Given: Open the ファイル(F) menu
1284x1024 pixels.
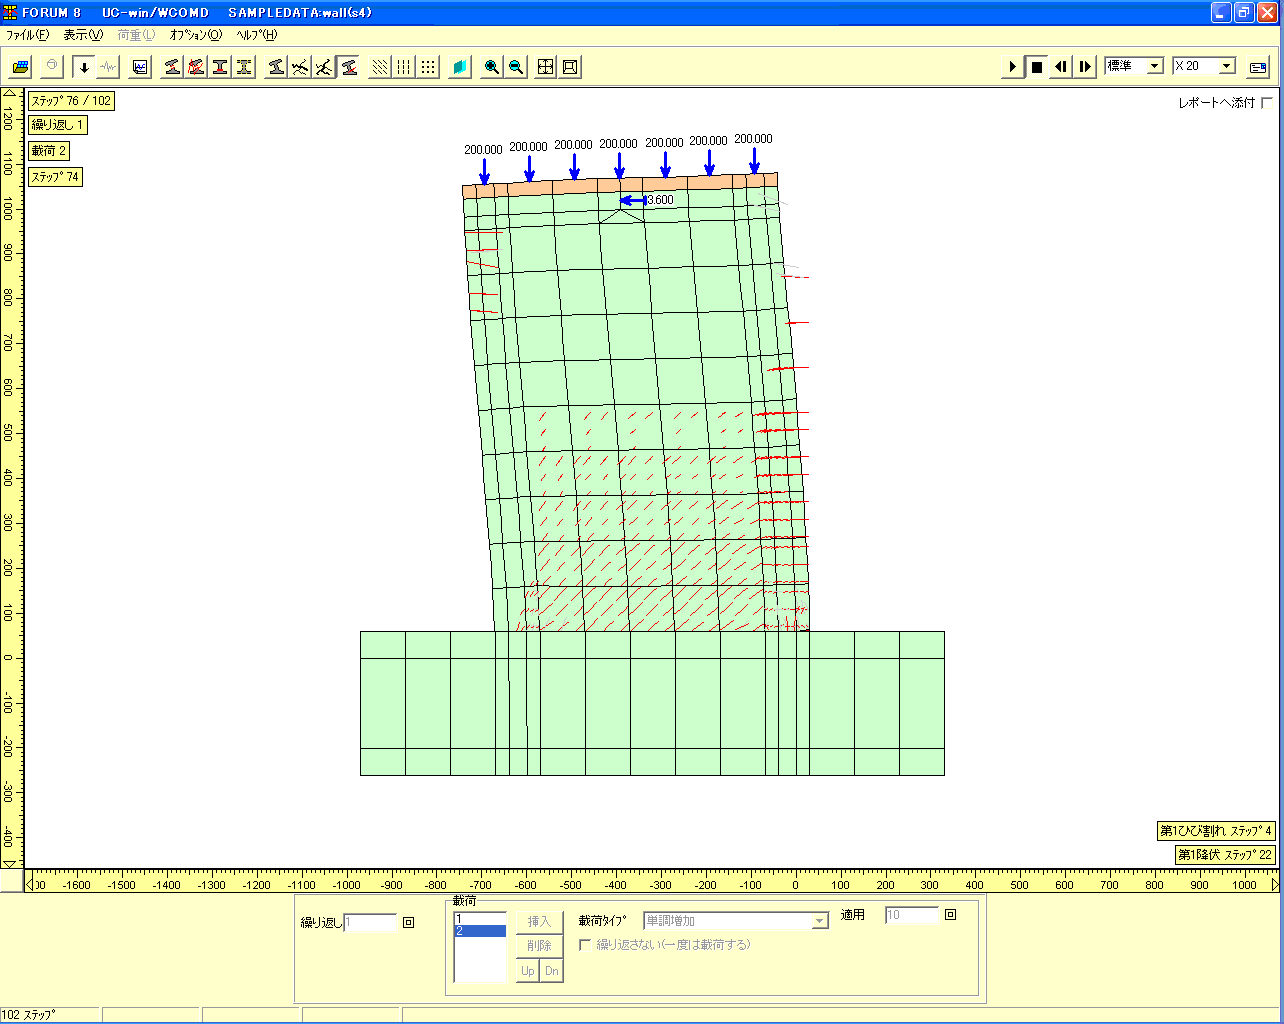Looking at the screenshot, I should (x=28, y=35).
